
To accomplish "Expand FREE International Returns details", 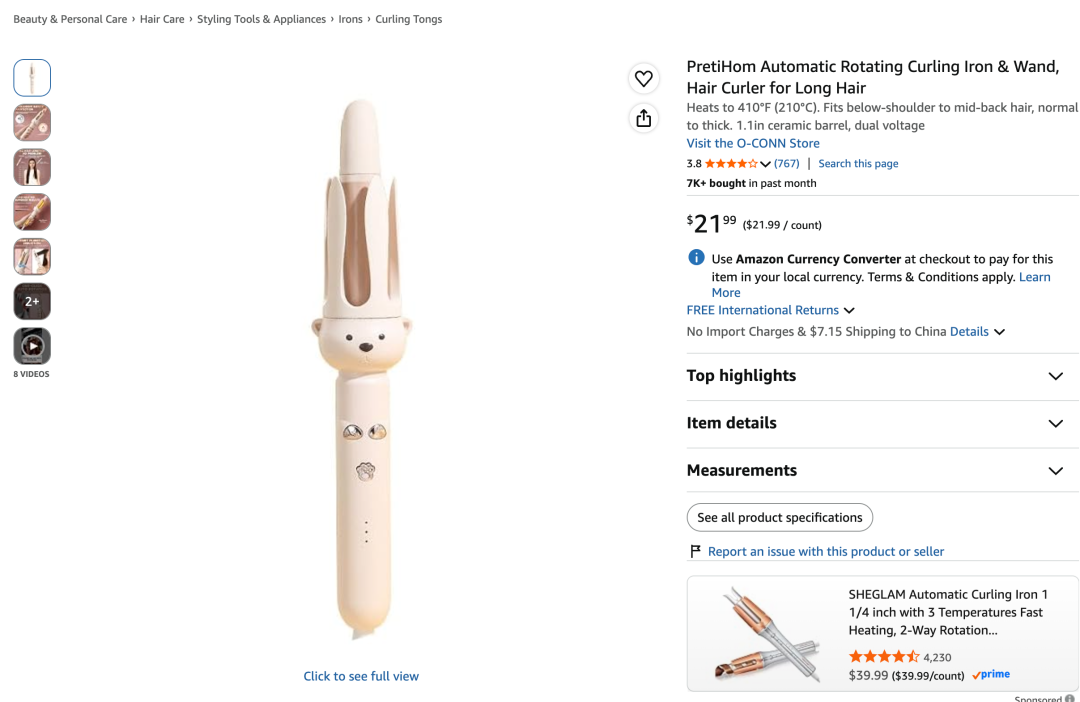I will [x=771, y=310].
